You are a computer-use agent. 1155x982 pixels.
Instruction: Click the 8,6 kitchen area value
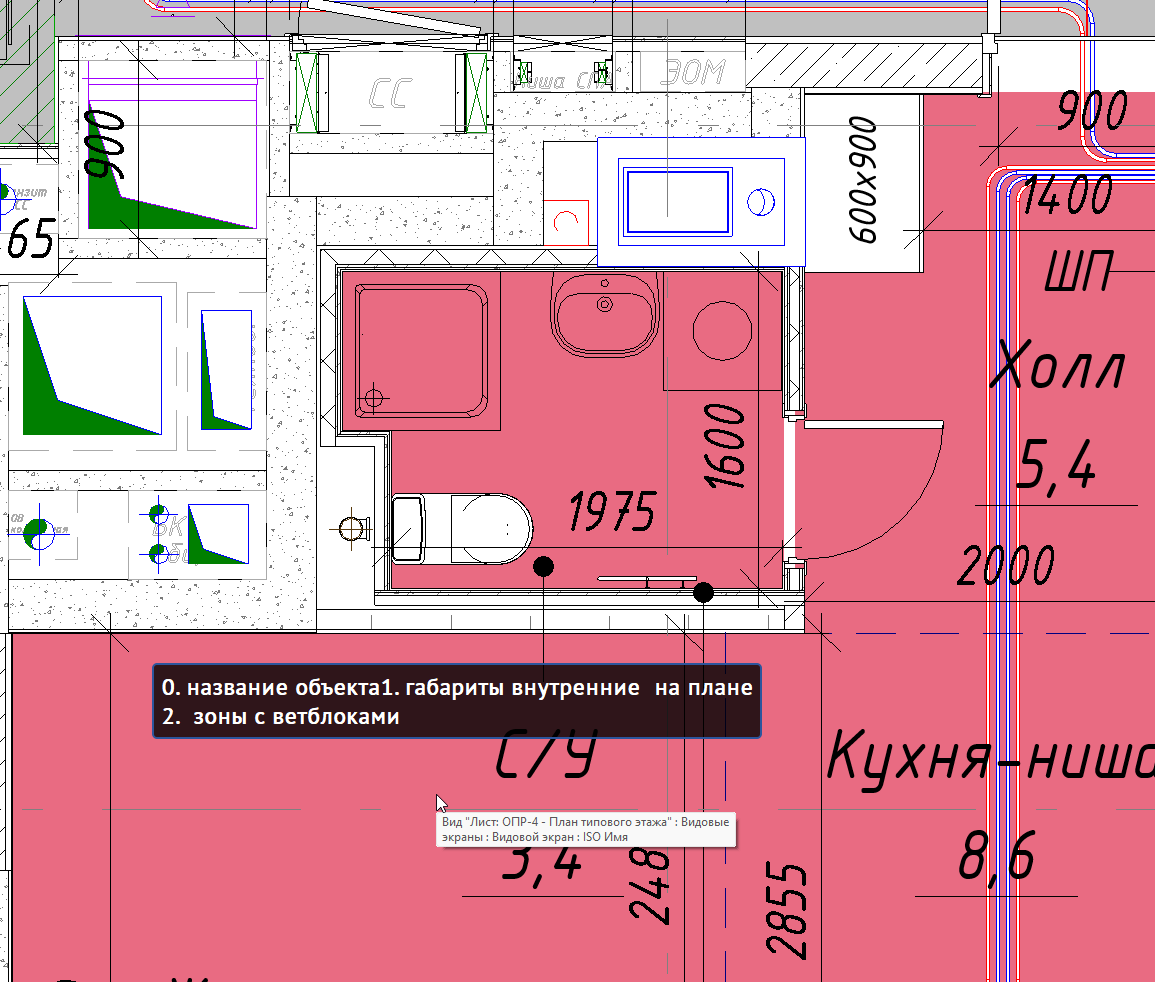coord(996,856)
